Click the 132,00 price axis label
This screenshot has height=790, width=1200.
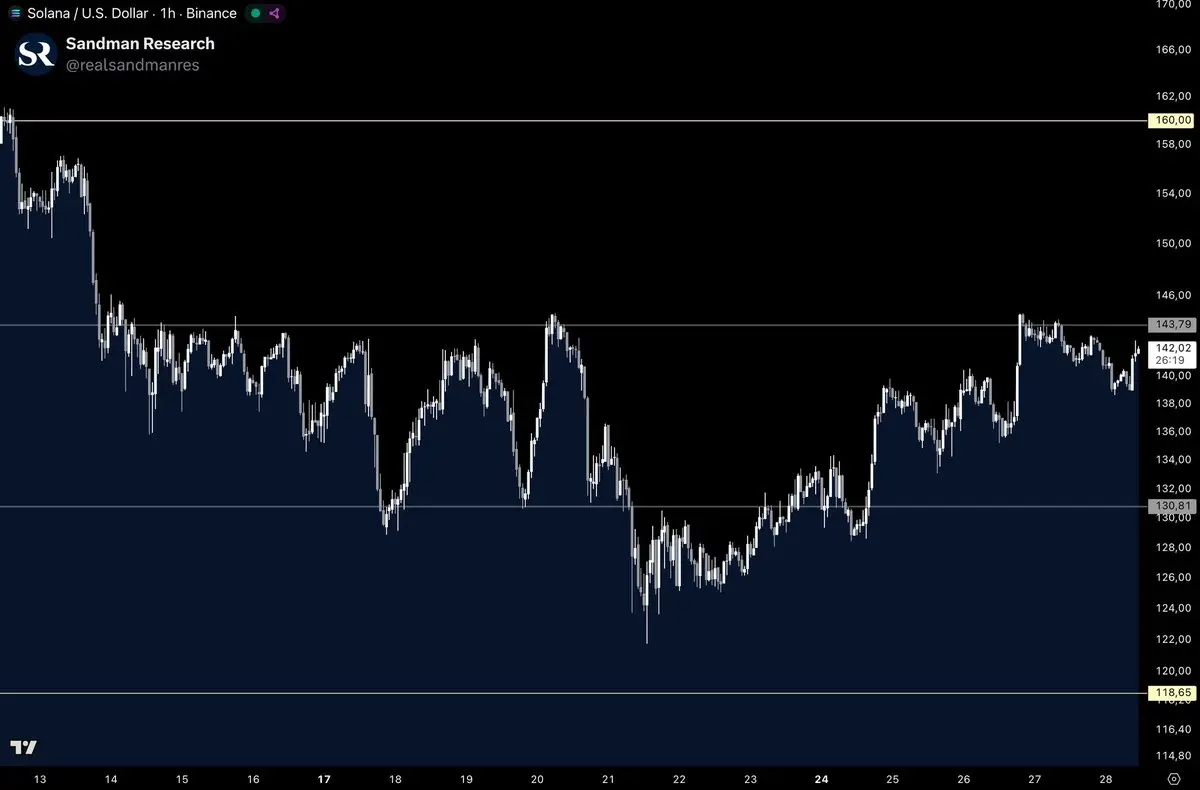coord(1172,488)
